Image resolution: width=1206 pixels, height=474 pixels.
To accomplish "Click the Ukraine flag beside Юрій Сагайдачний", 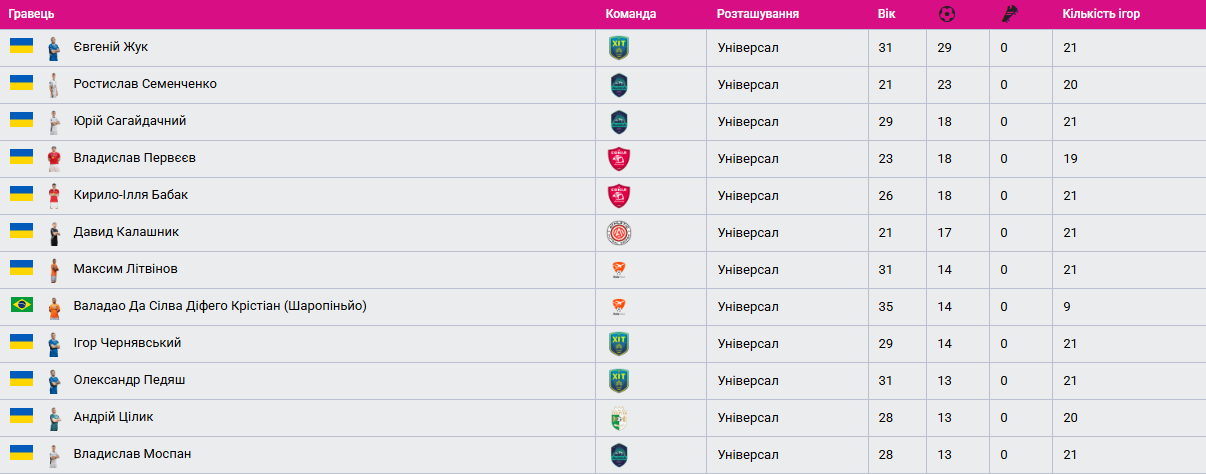I will pyautogui.click(x=22, y=120).
